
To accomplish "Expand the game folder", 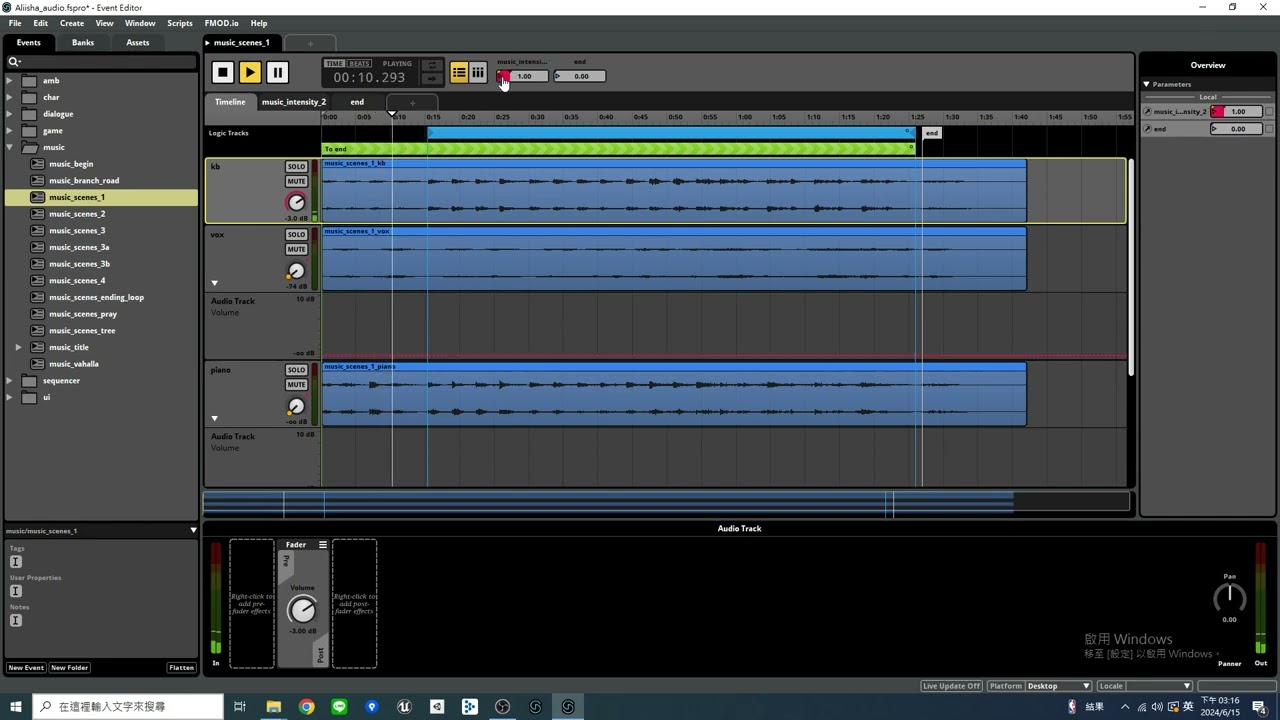I will coord(10,131).
